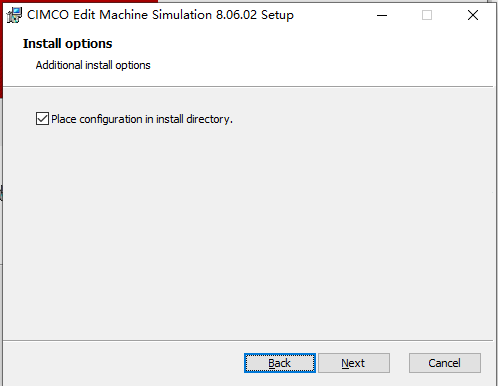Viewport: 498px width, 386px height.
Task: Click the underlined N on the Next button
Action: (x=345, y=363)
